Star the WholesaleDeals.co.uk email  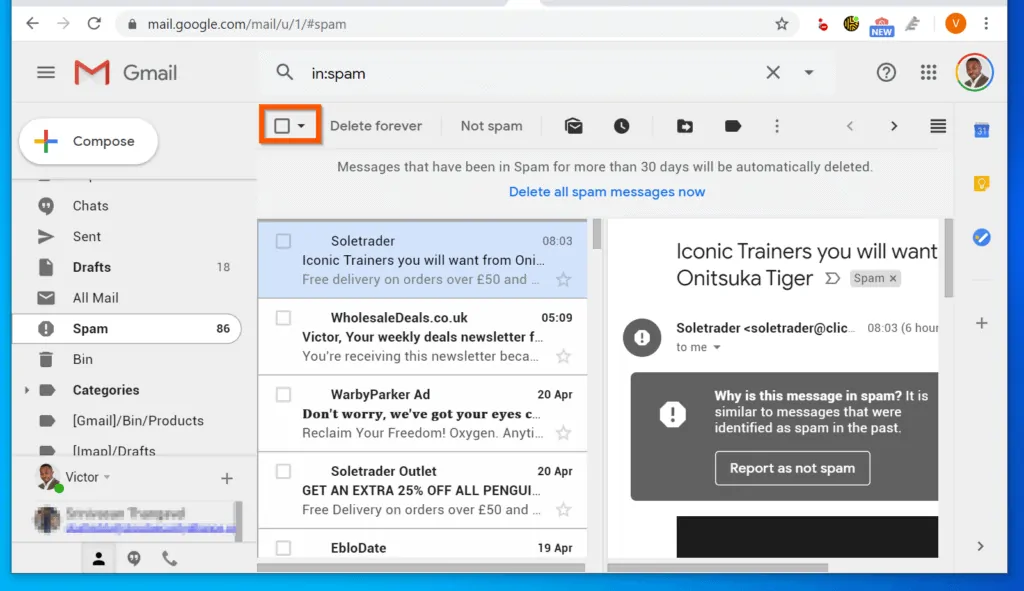point(563,357)
